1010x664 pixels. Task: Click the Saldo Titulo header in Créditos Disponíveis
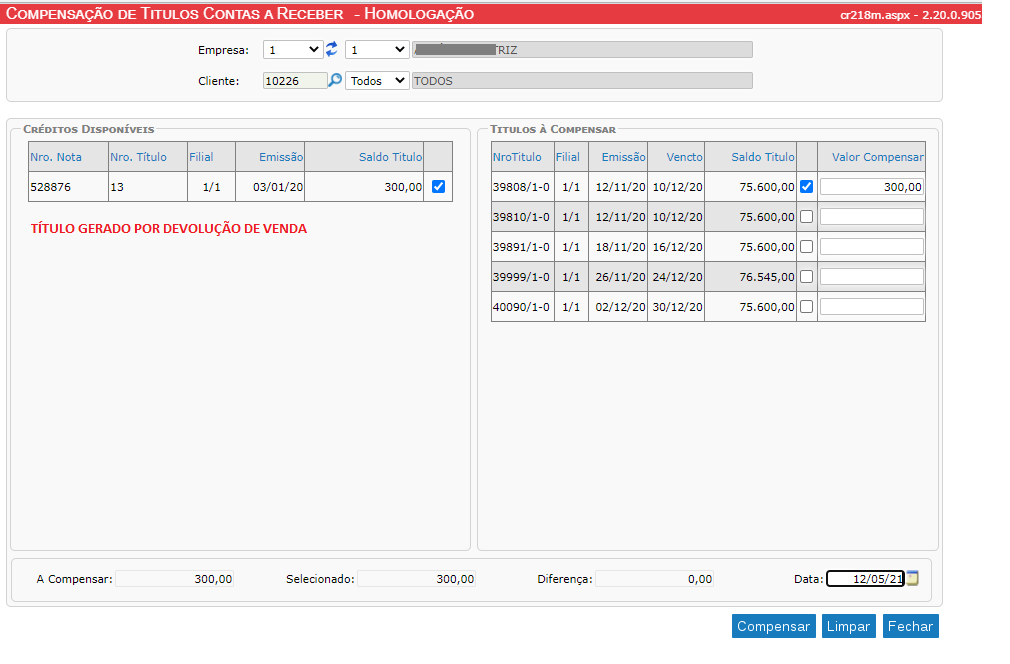[x=390, y=157]
